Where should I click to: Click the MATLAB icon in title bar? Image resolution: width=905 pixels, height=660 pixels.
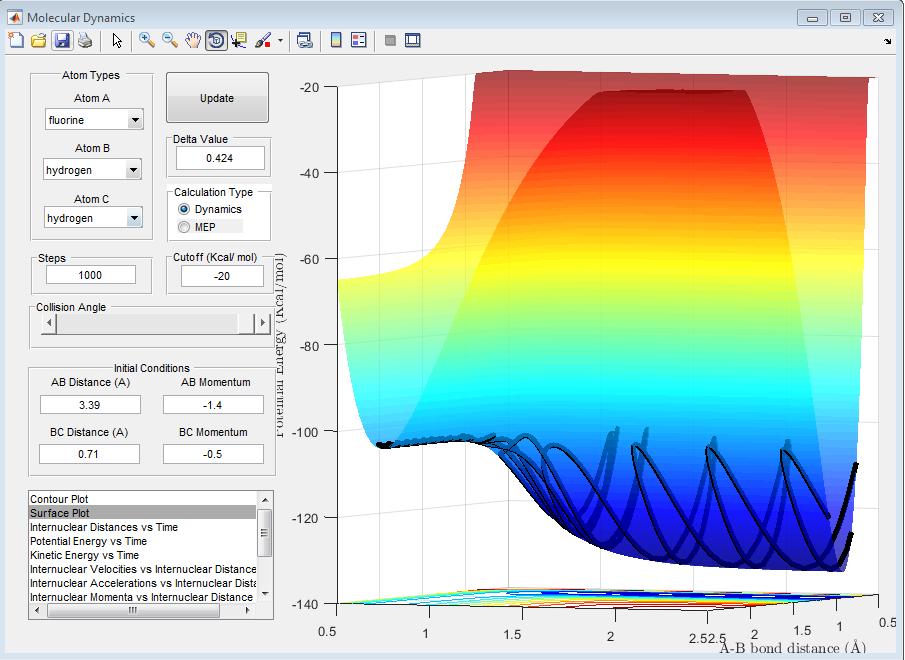14,17
